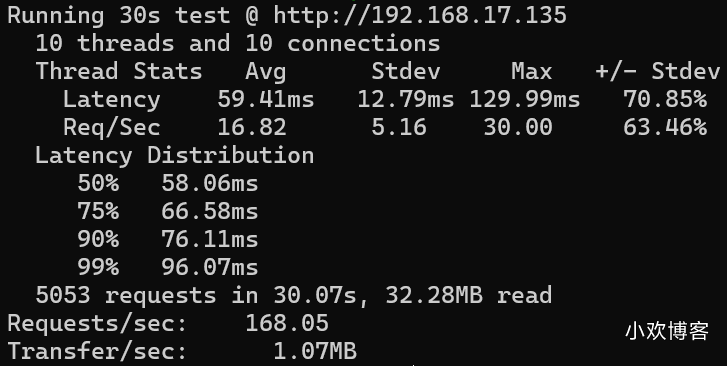Click the Transfer/sec value 1.07MB
727x366 pixels.
pyautogui.click(x=315, y=351)
